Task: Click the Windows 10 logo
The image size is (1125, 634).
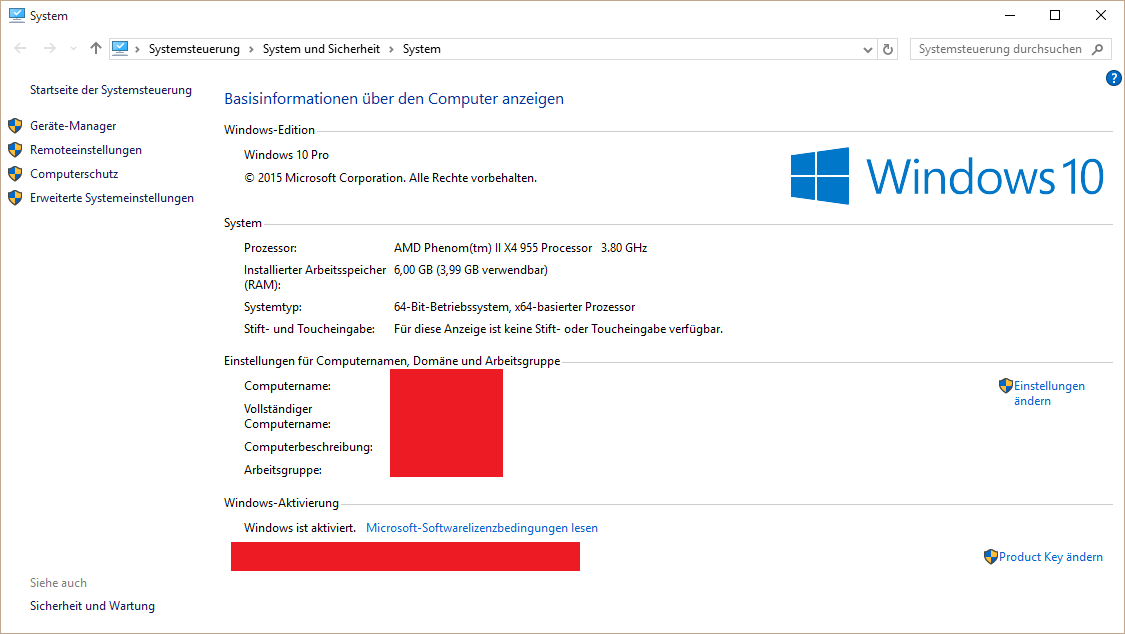Action: 946,176
